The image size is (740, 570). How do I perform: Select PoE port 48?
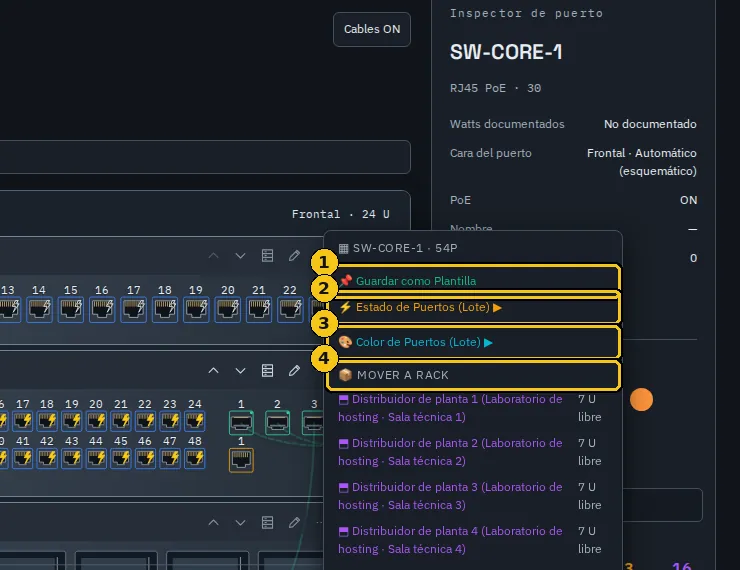pos(194,458)
